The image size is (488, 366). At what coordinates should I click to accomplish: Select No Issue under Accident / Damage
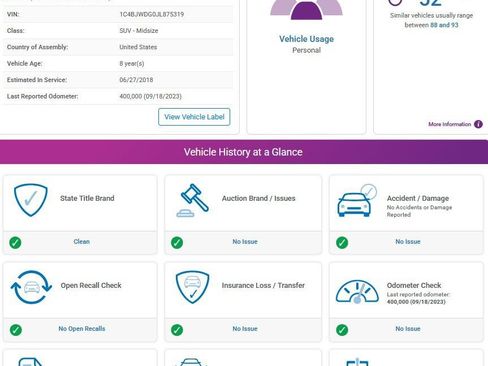pos(408,241)
